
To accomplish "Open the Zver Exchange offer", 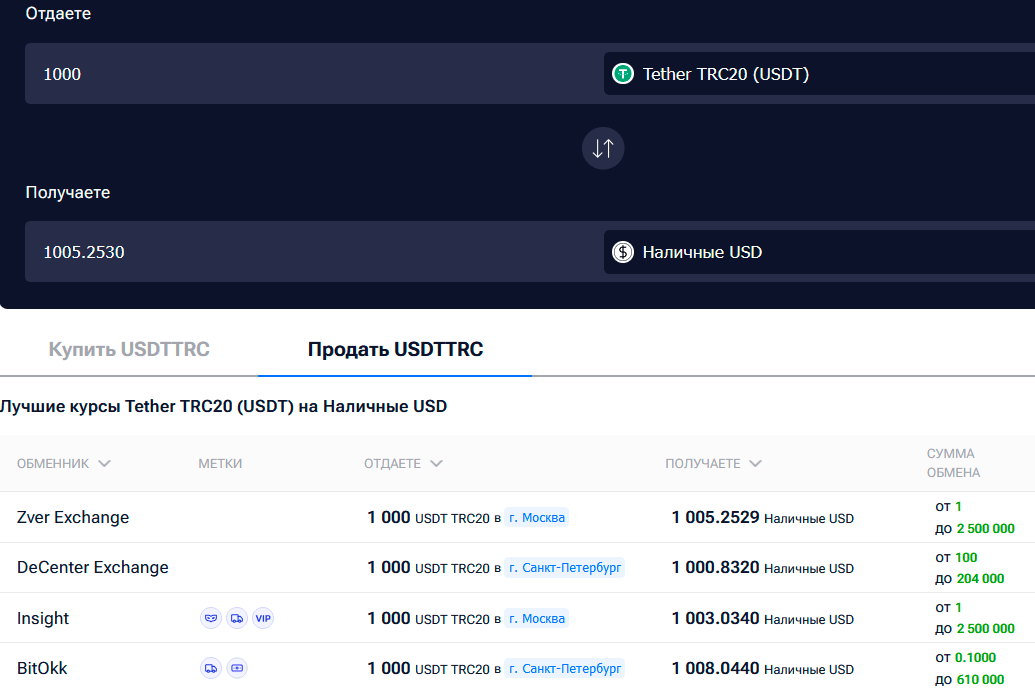I will tap(73, 517).
